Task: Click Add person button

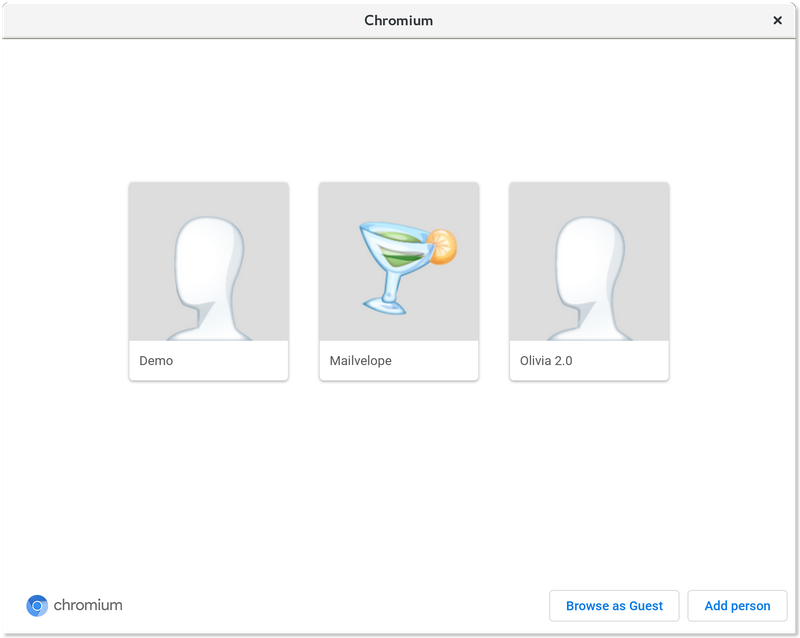Action: (x=737, y=606)
